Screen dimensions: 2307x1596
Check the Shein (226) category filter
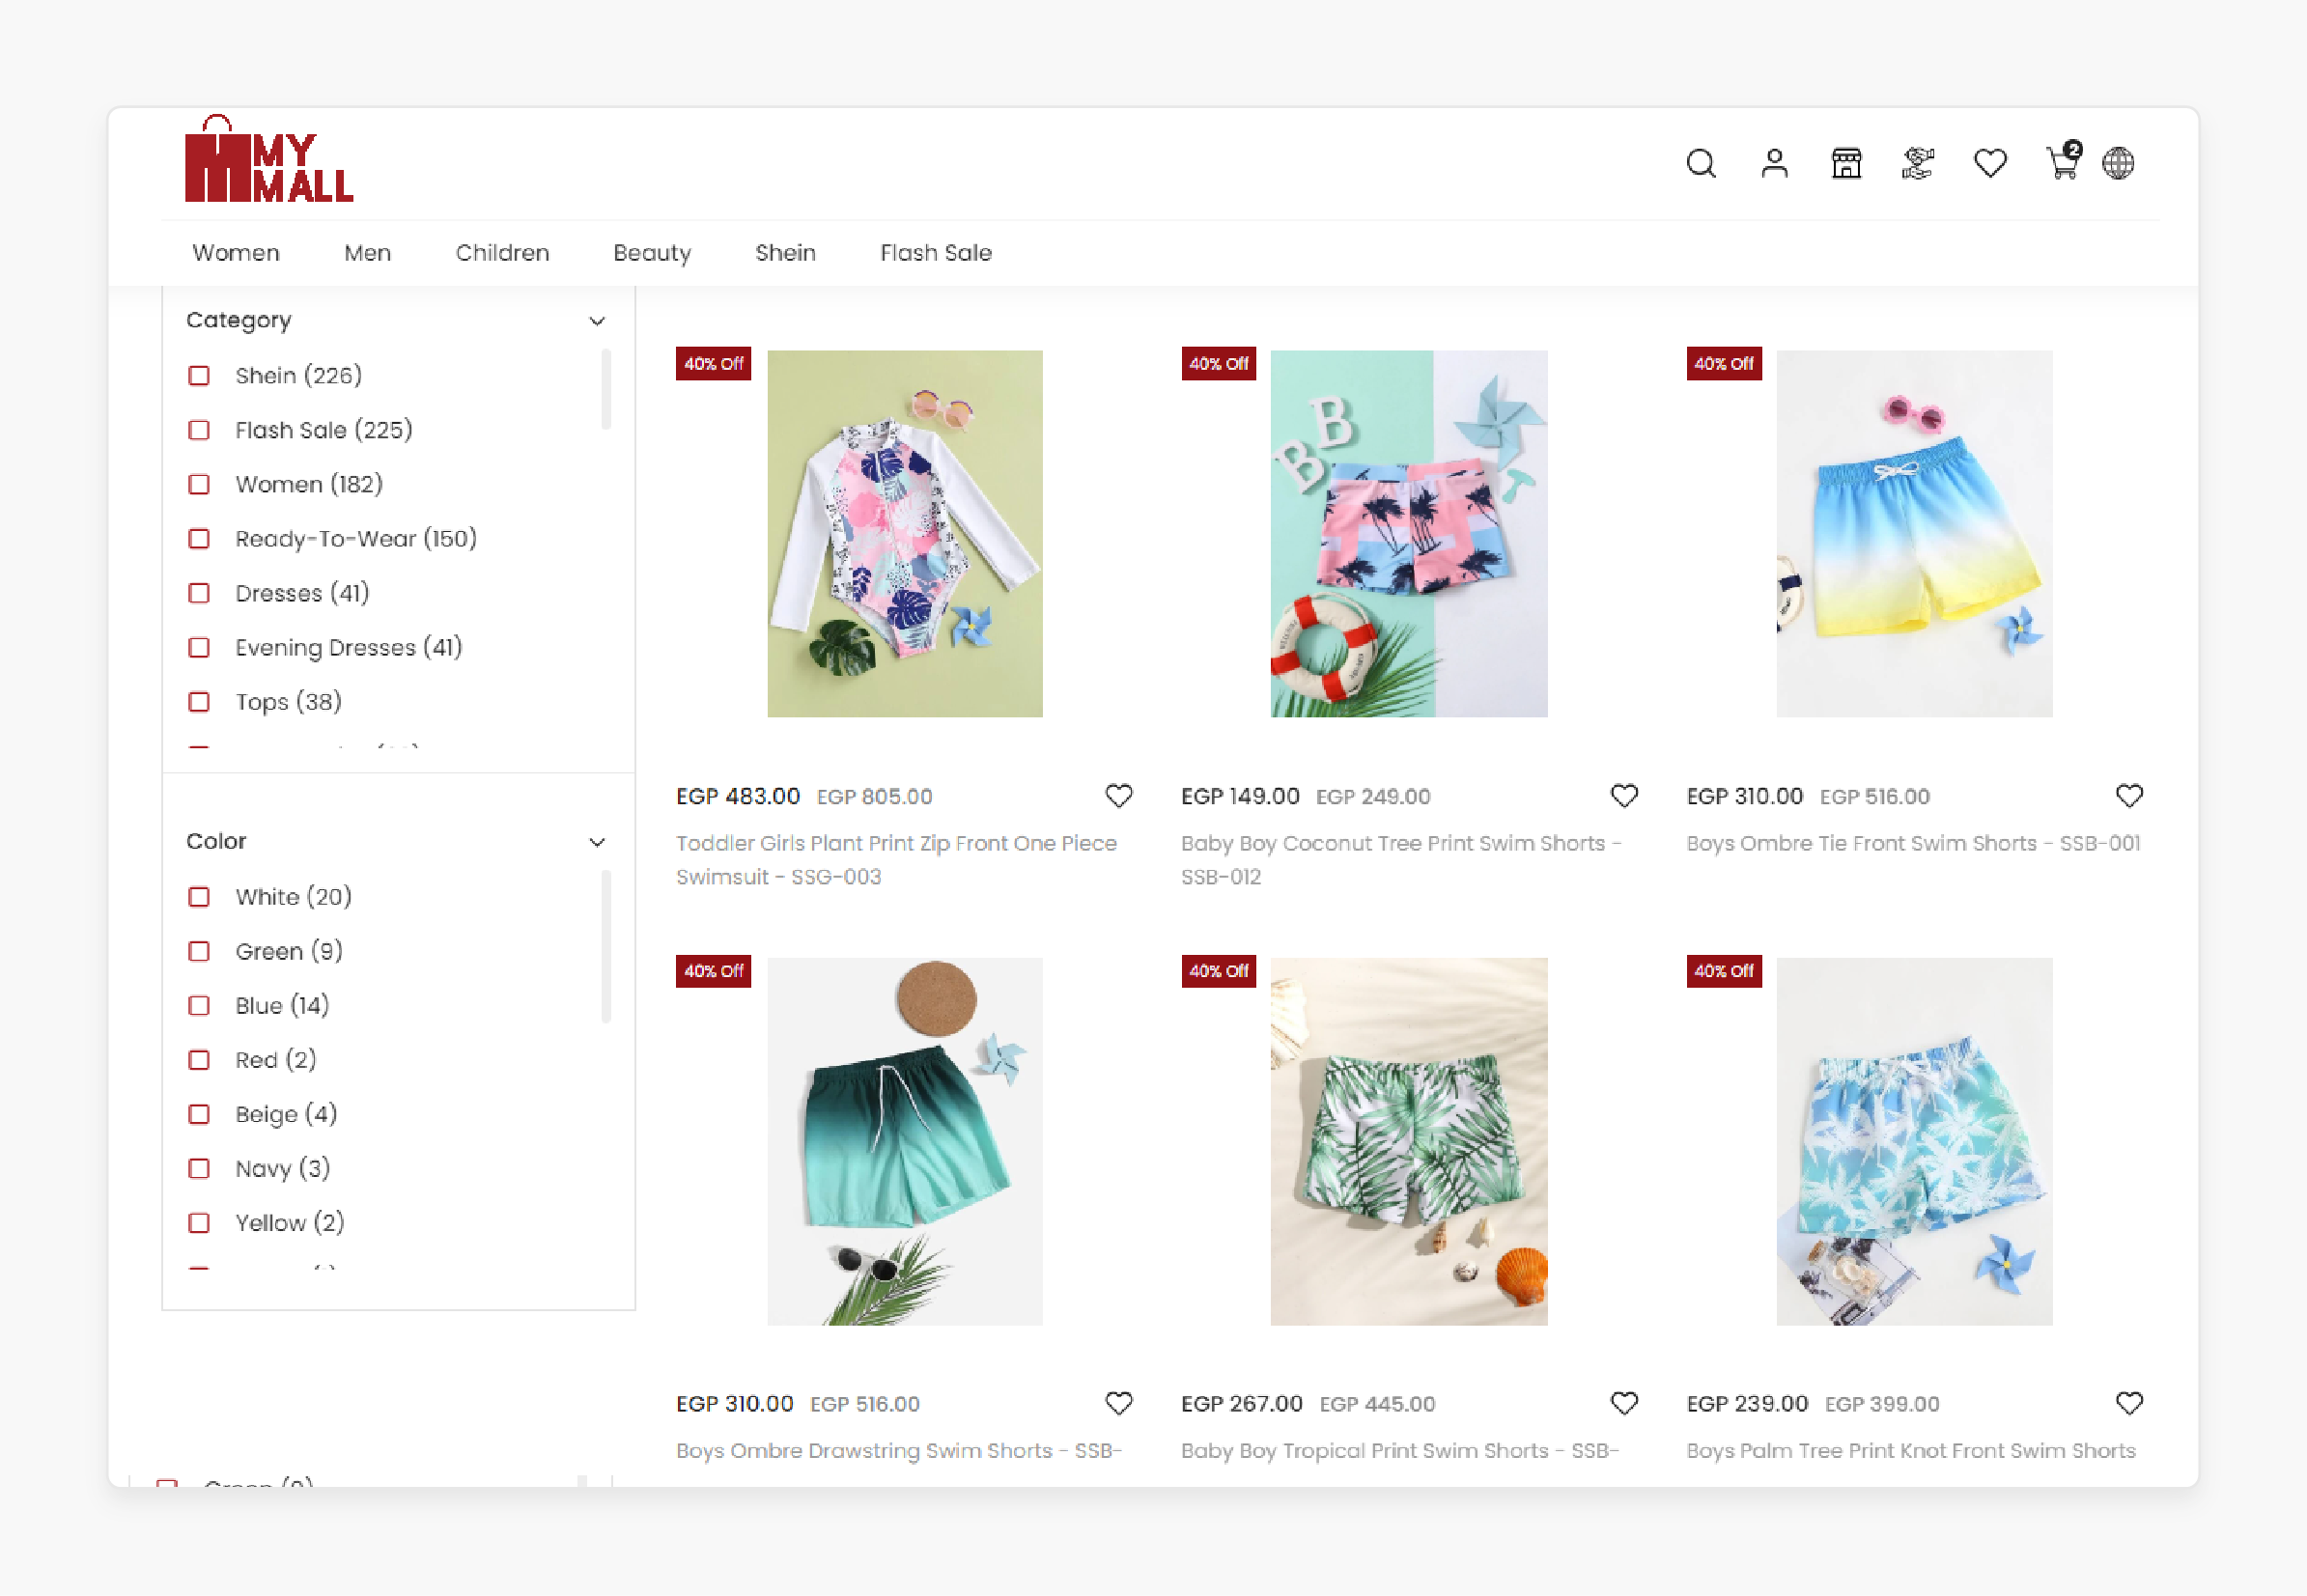[199, 376]
